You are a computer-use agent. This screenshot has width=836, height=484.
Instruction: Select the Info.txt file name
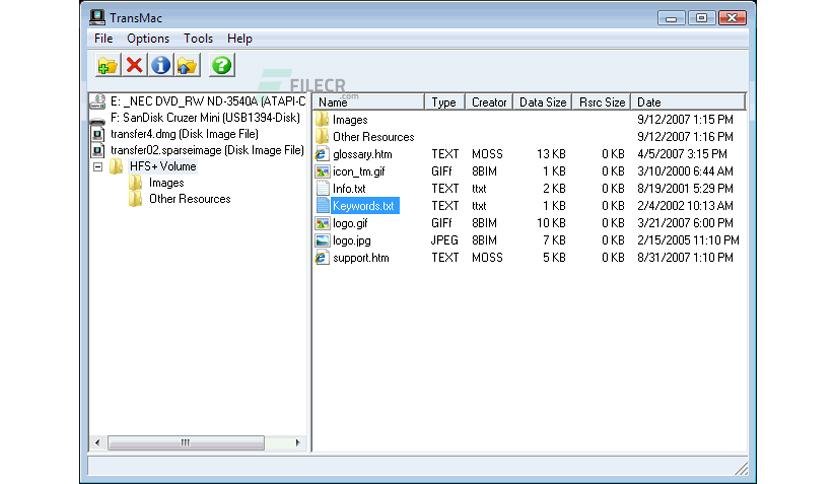(x=349, y=188)
